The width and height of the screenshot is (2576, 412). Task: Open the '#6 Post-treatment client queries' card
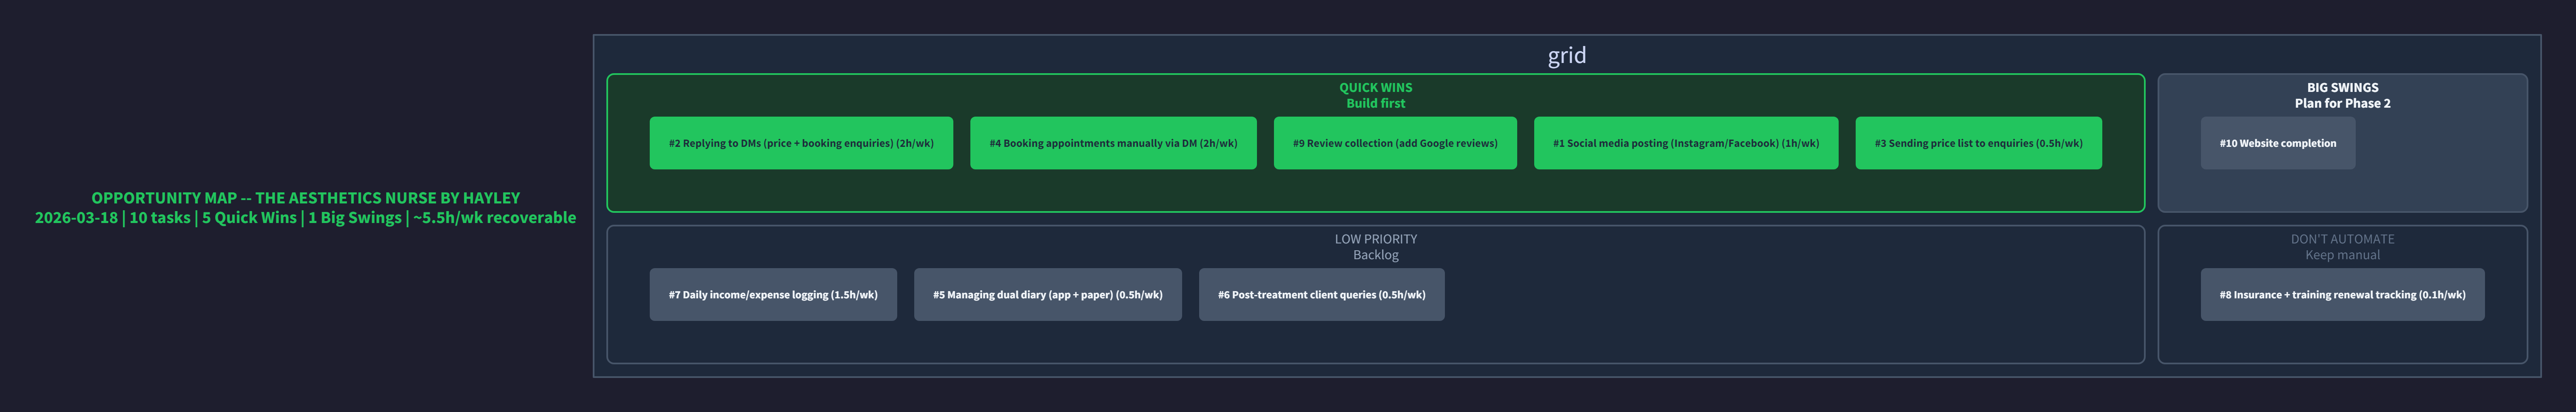[x=1321, y=295]
